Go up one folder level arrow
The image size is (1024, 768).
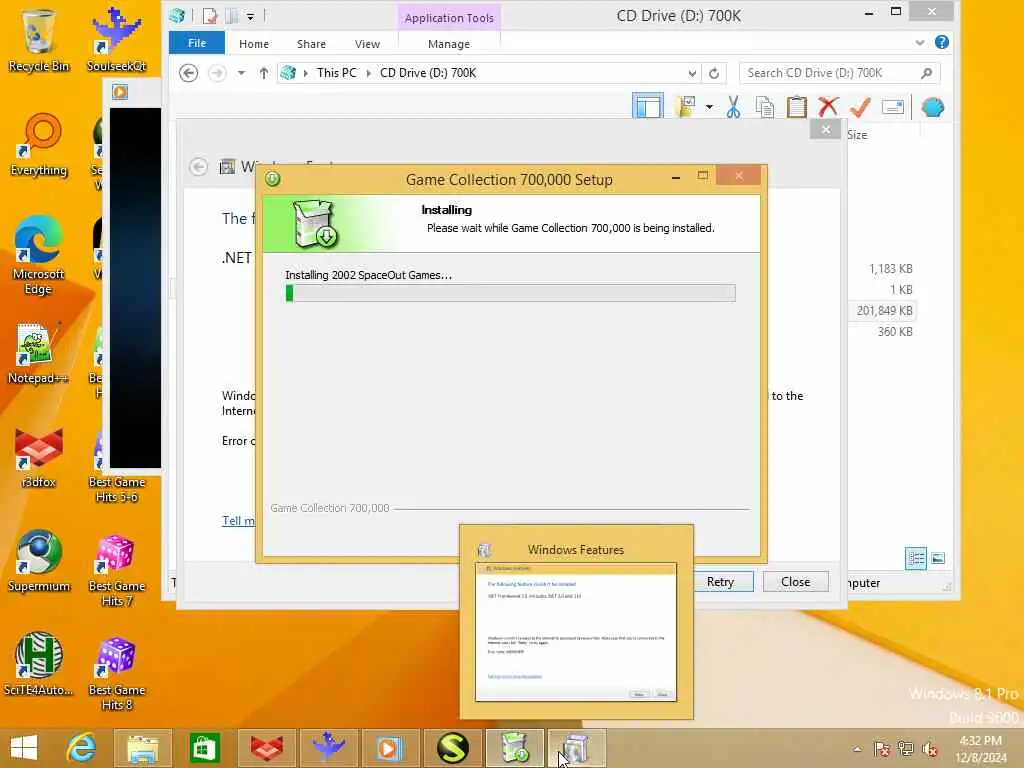click(263, 72)
